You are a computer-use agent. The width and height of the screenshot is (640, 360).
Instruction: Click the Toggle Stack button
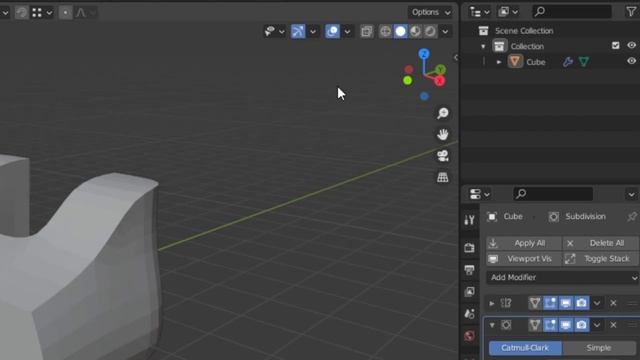601,259
